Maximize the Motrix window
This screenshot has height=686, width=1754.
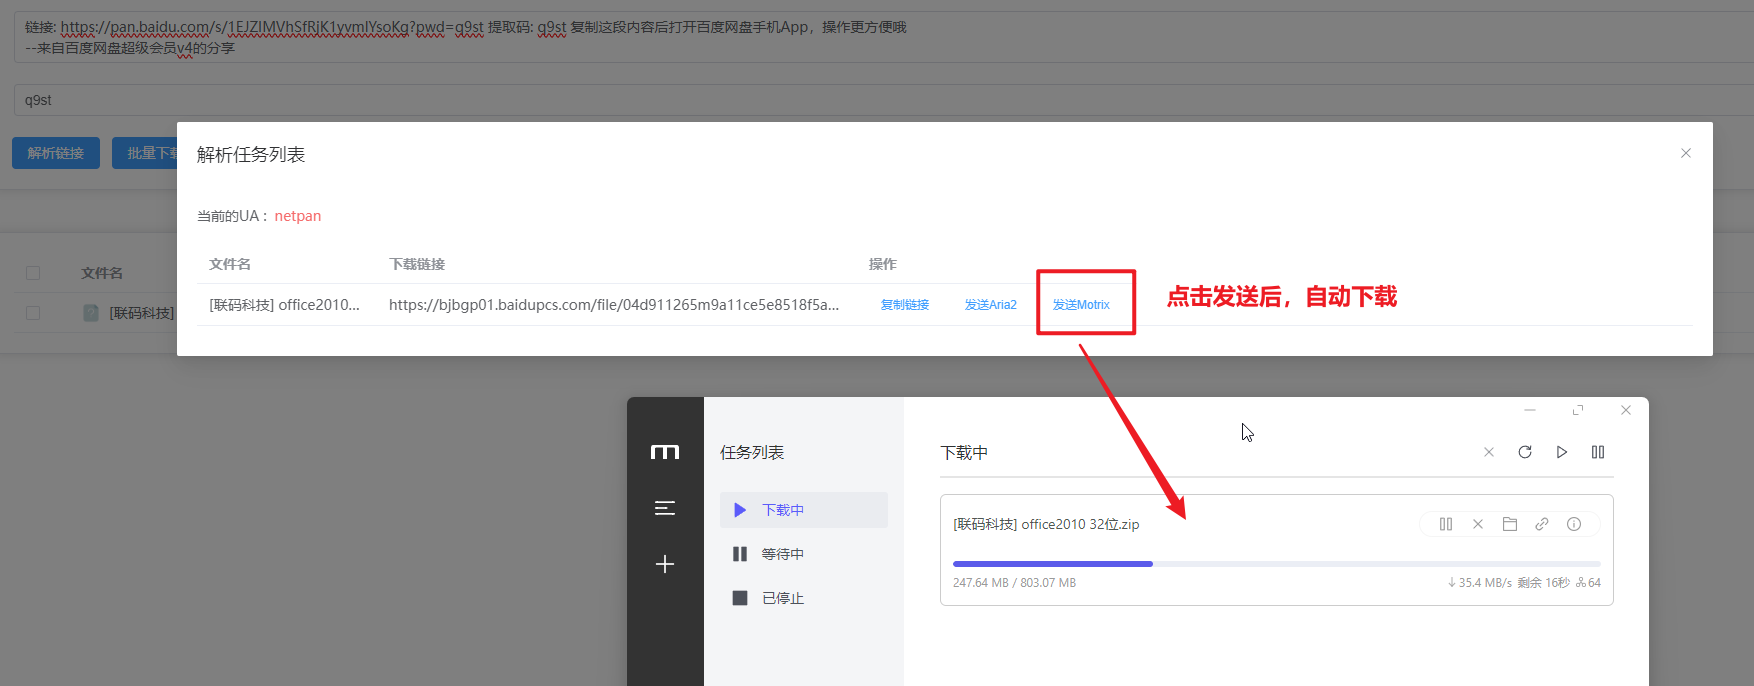coord(1578,410)
